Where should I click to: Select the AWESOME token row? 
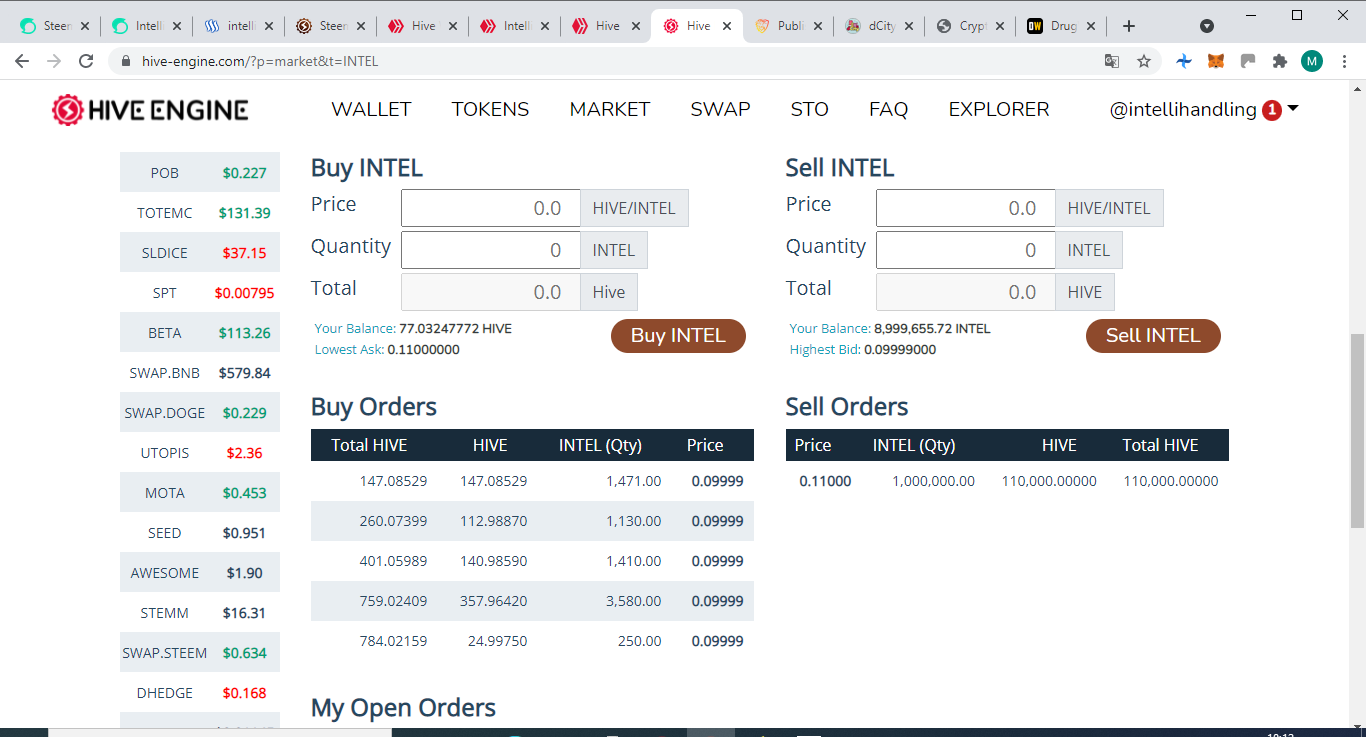[200, 572]
